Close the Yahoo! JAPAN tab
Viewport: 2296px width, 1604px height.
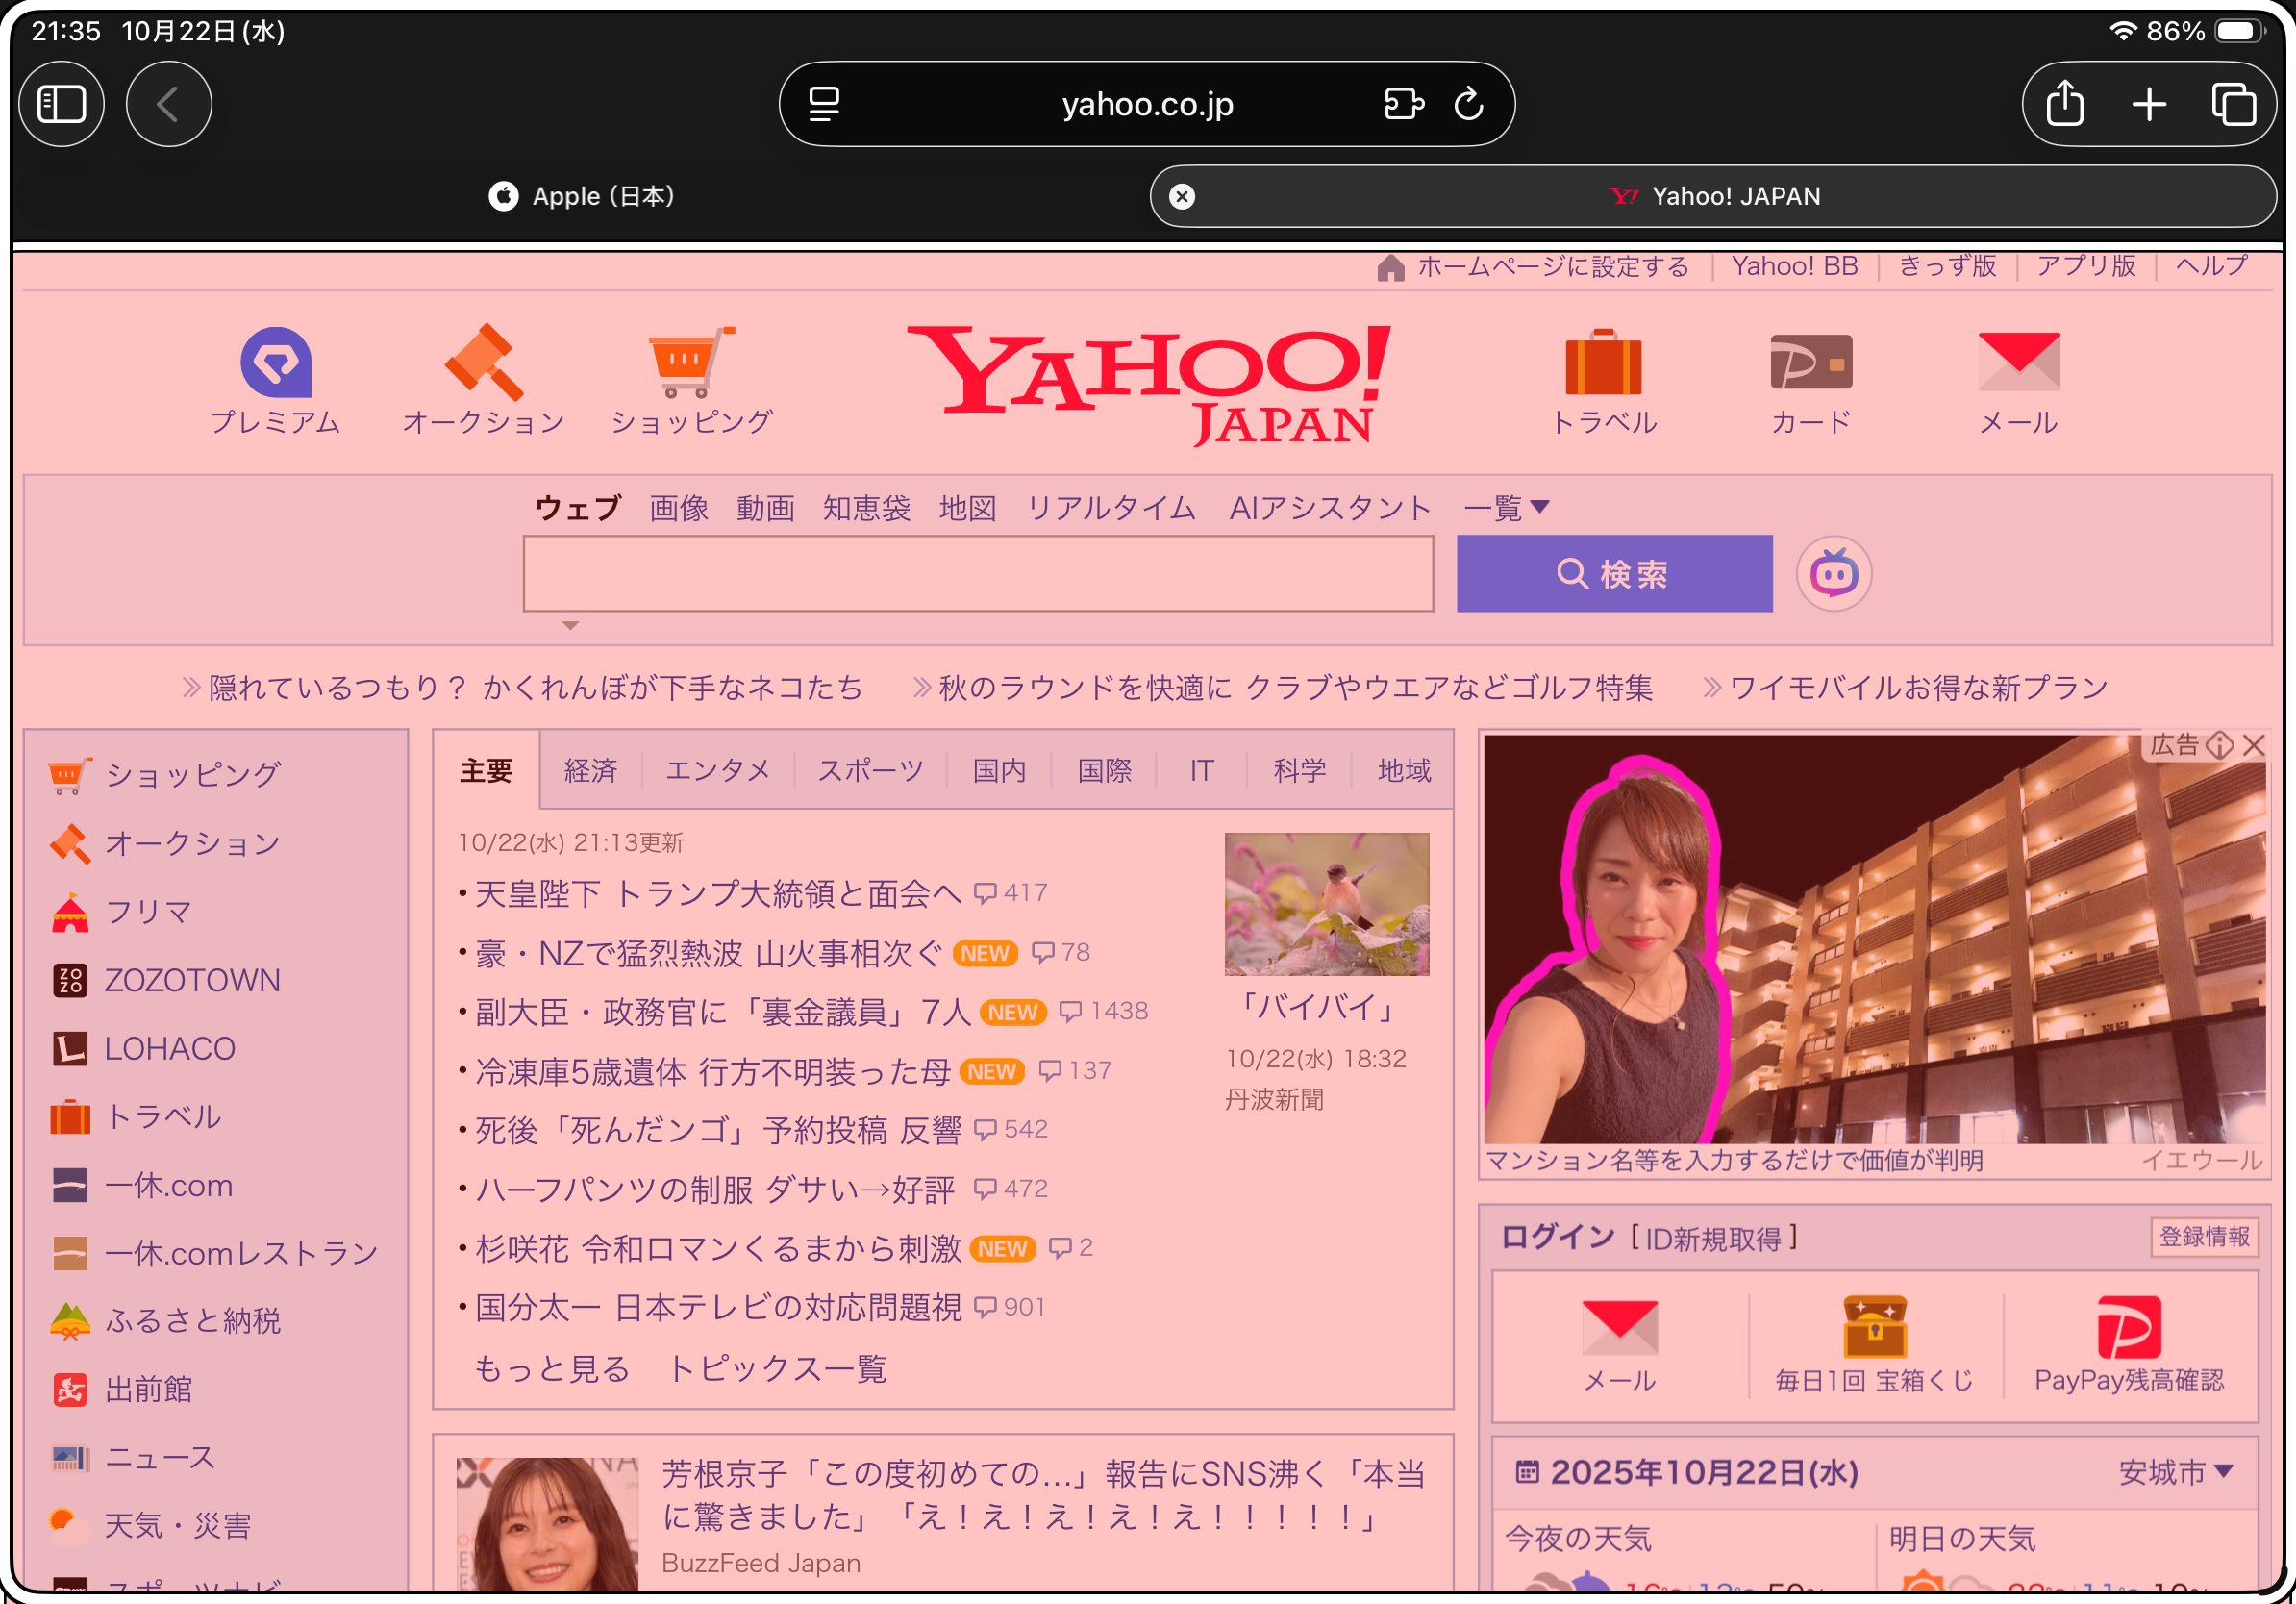tap(1182, 196)
